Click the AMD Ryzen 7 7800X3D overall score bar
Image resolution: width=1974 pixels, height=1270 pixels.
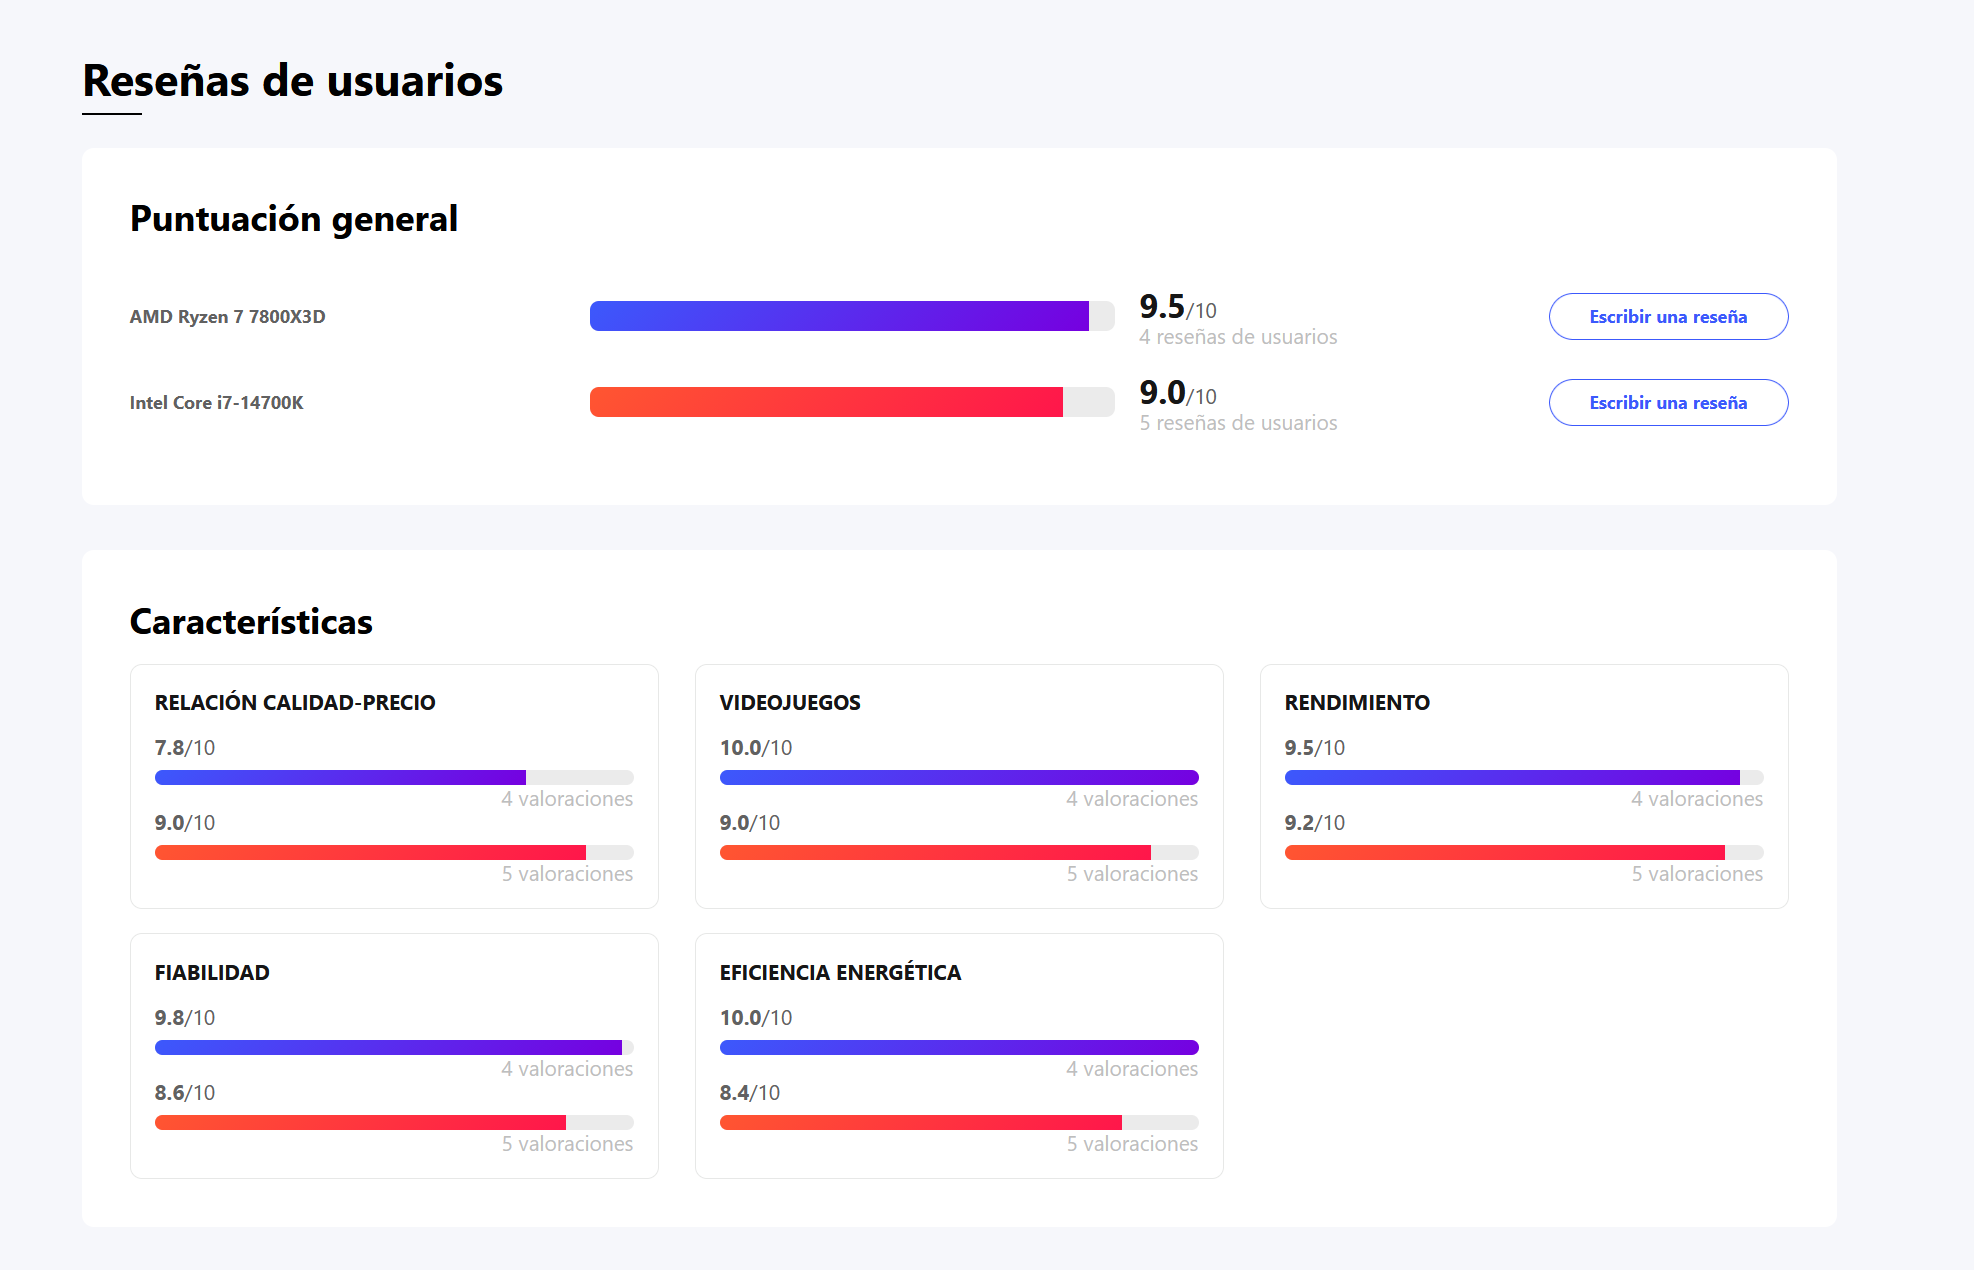pyautogui.click(x=850, y=316)
